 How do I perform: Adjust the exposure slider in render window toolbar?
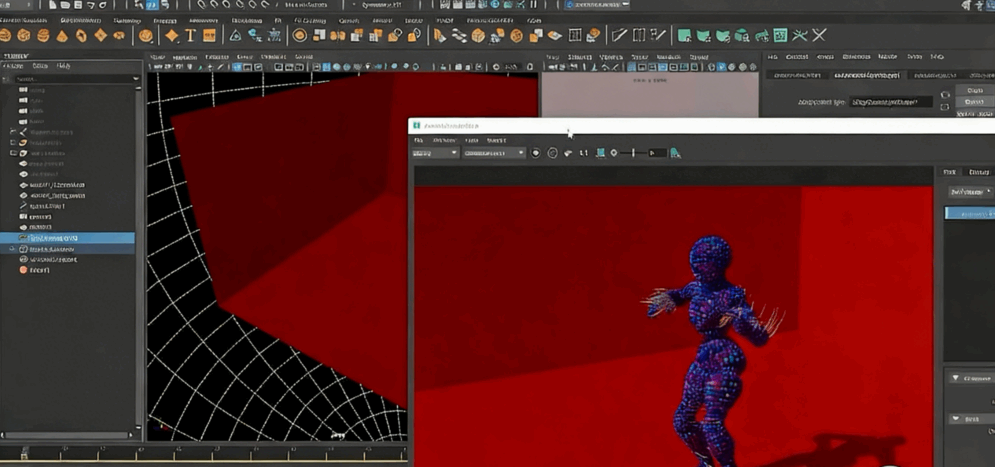pos(633,153)
